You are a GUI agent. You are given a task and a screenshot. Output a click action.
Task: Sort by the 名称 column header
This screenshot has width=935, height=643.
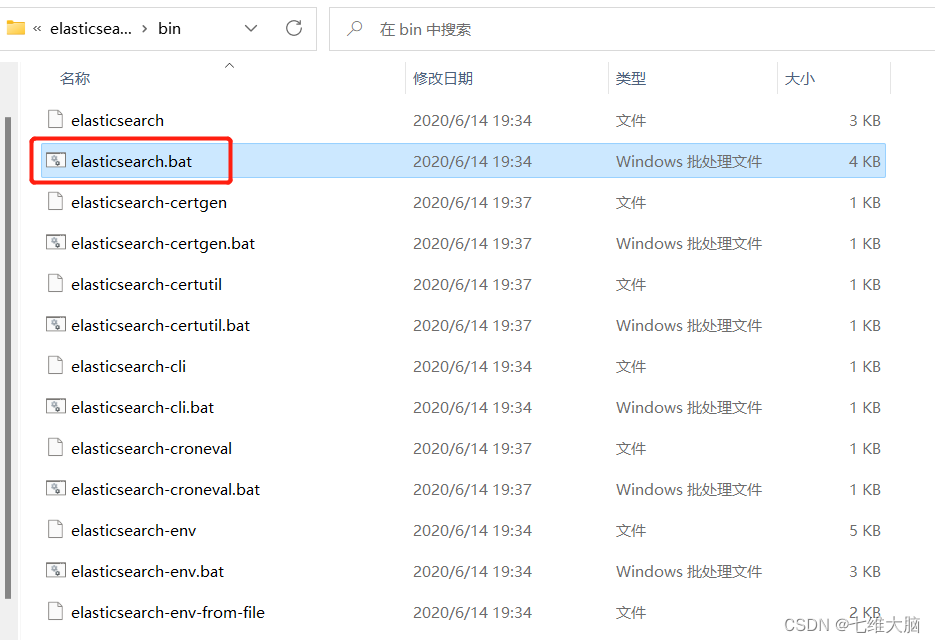pos(75,78)
